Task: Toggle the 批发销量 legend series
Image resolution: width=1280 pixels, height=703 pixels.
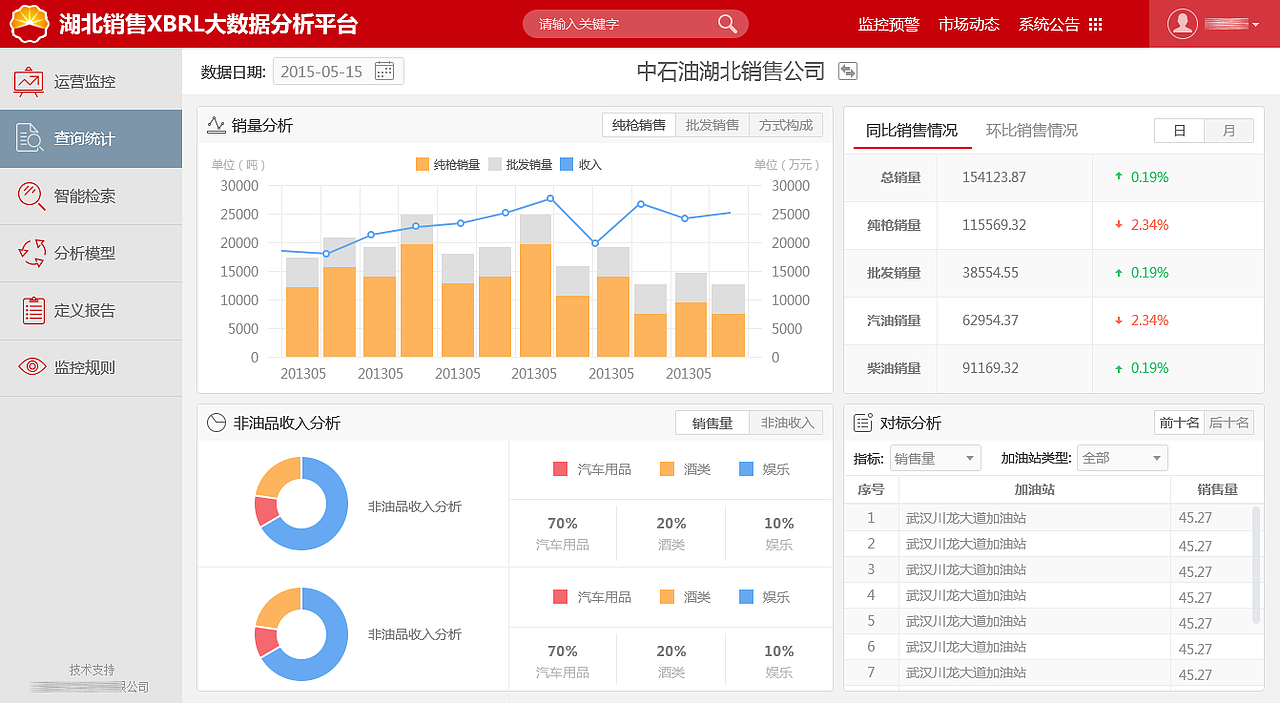Action: (520, 164)
